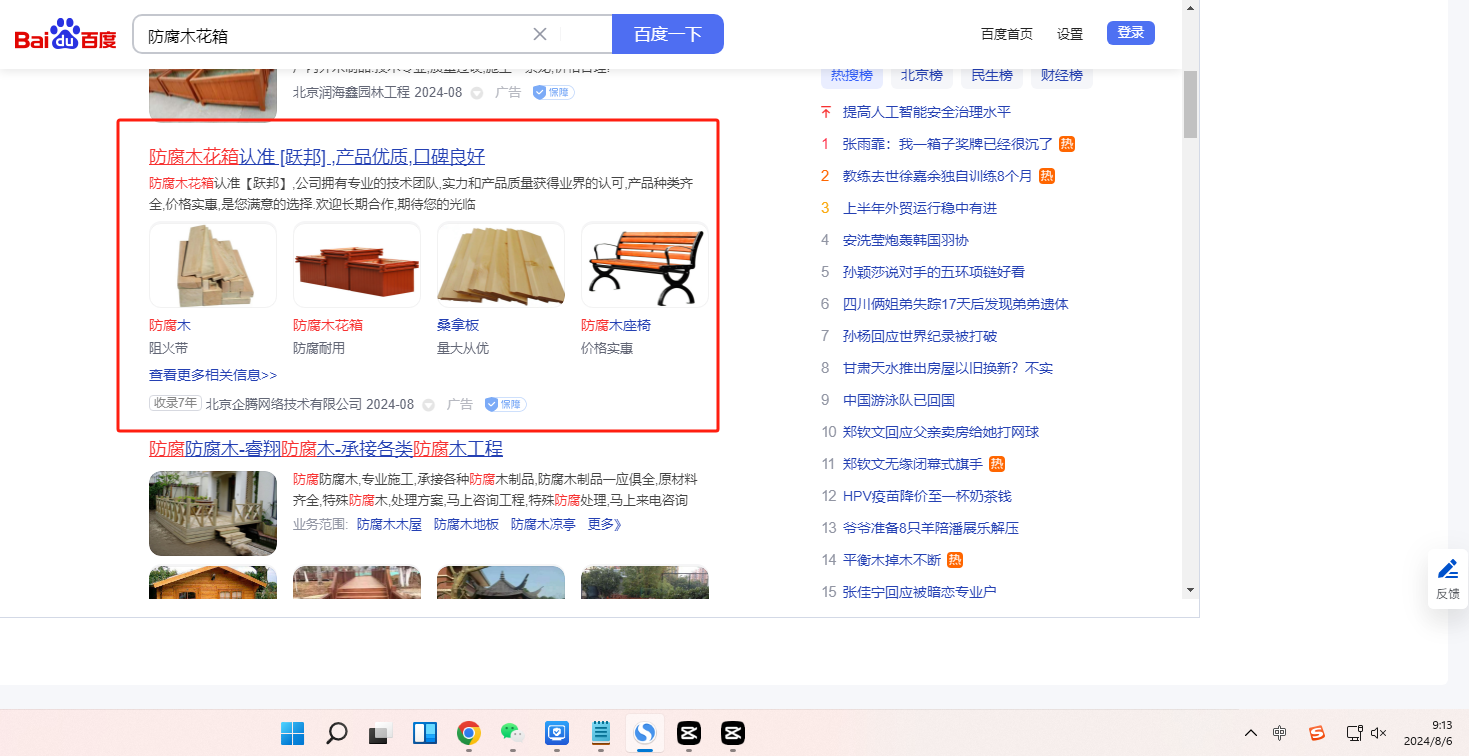Viewport: 1469px width, 756px height.
Task: Click the 桑拿板 product thumbnail
Action: click(x=501, y=265)
